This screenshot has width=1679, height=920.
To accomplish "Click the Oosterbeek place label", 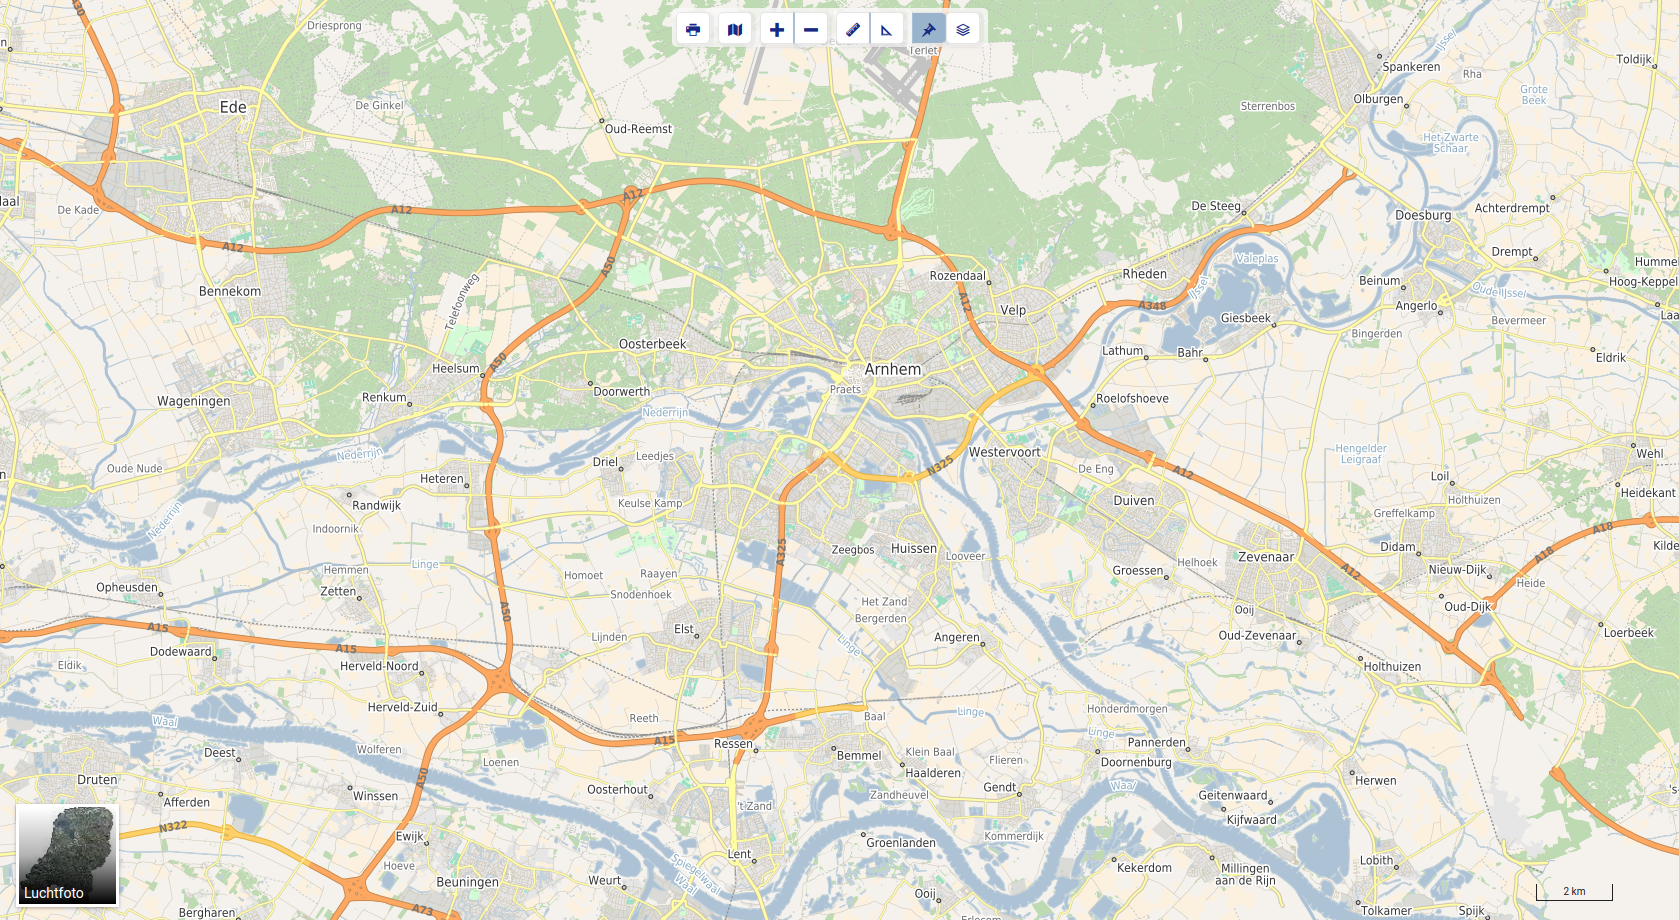I will 652,344.
